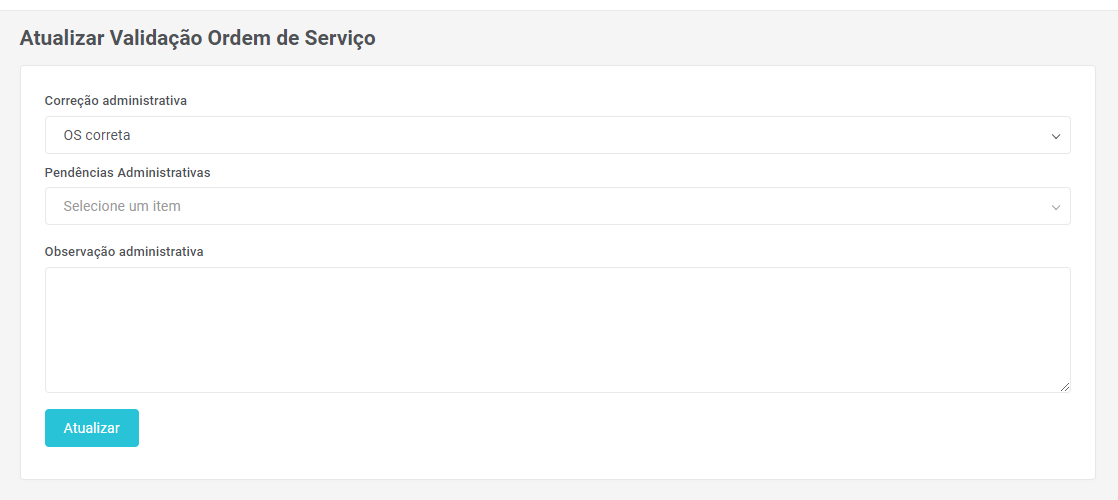Select the 'OS correta' value text

pos(97,135)
